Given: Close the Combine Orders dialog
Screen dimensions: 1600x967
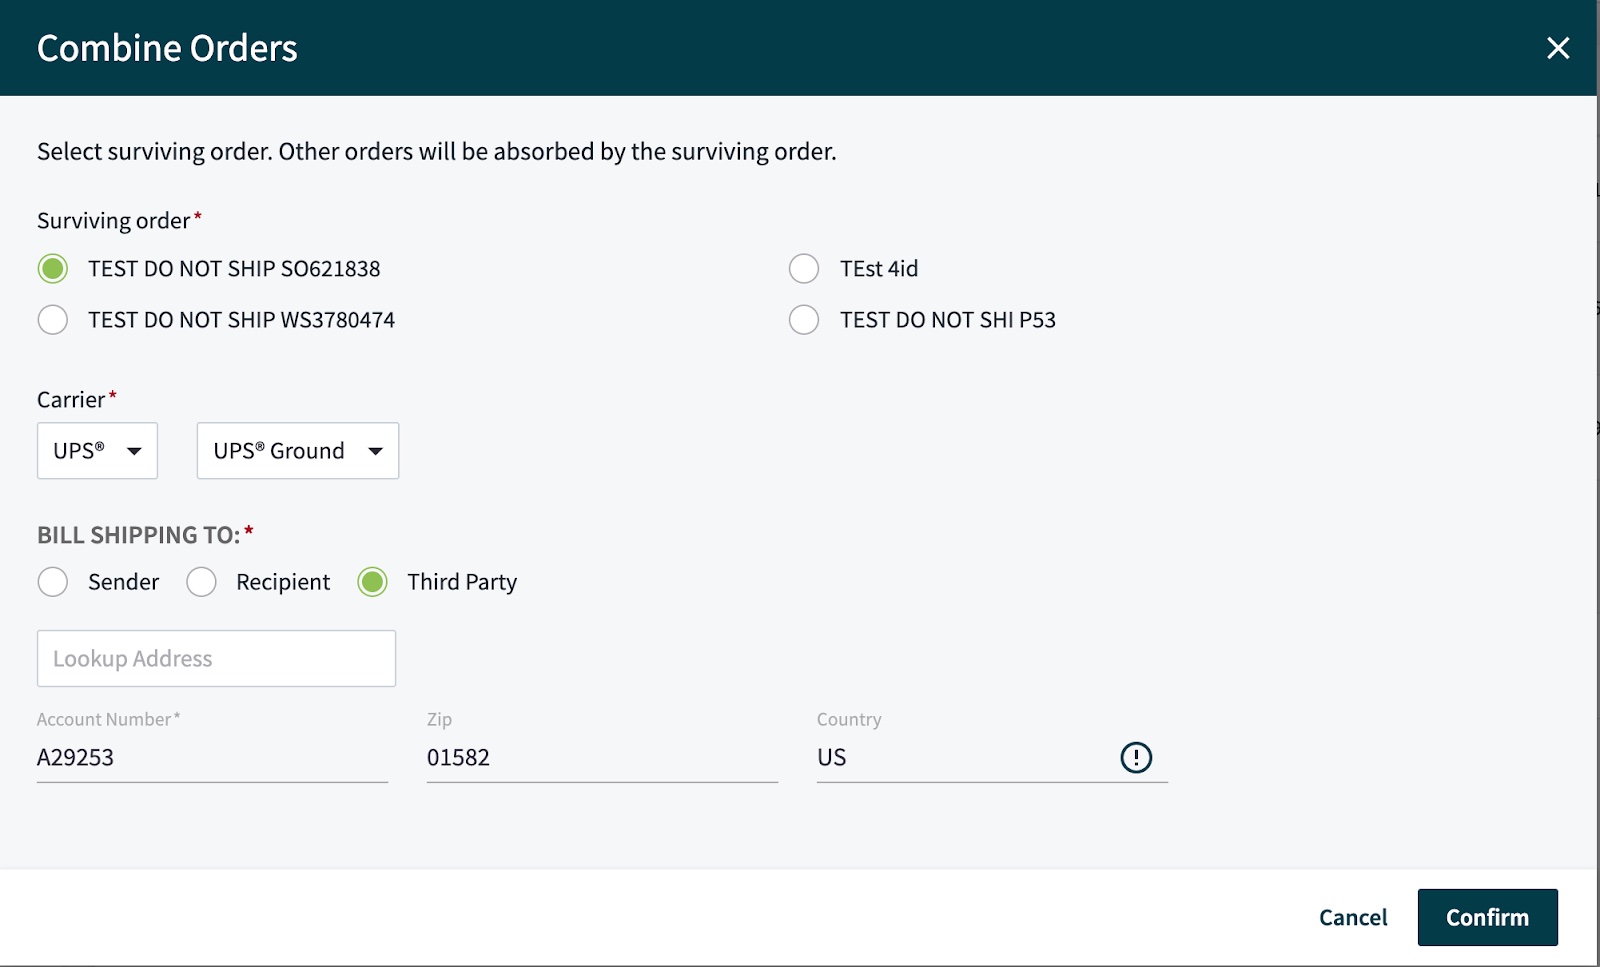Looking at the screenshot, I should [1558, 48].
